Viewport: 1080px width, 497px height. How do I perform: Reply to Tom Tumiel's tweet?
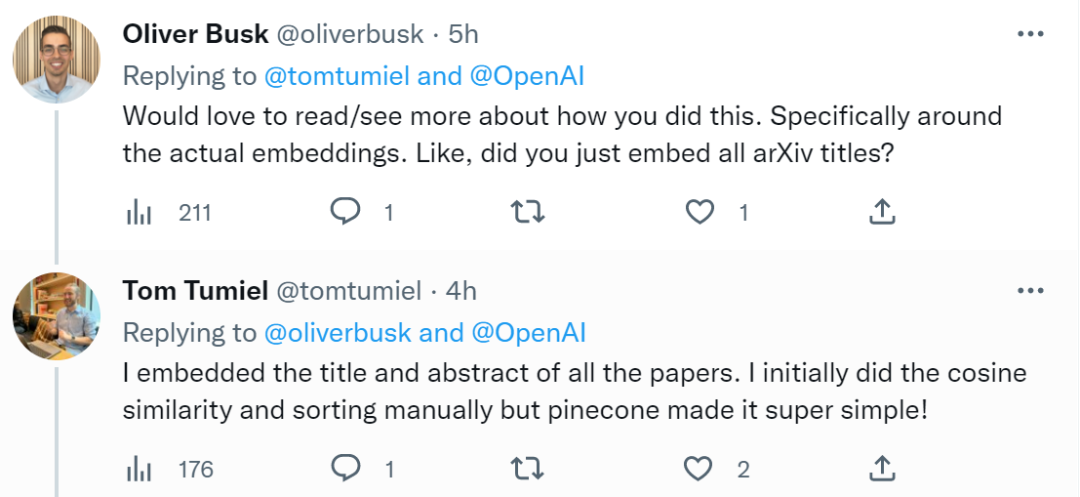tap(345, 468)
